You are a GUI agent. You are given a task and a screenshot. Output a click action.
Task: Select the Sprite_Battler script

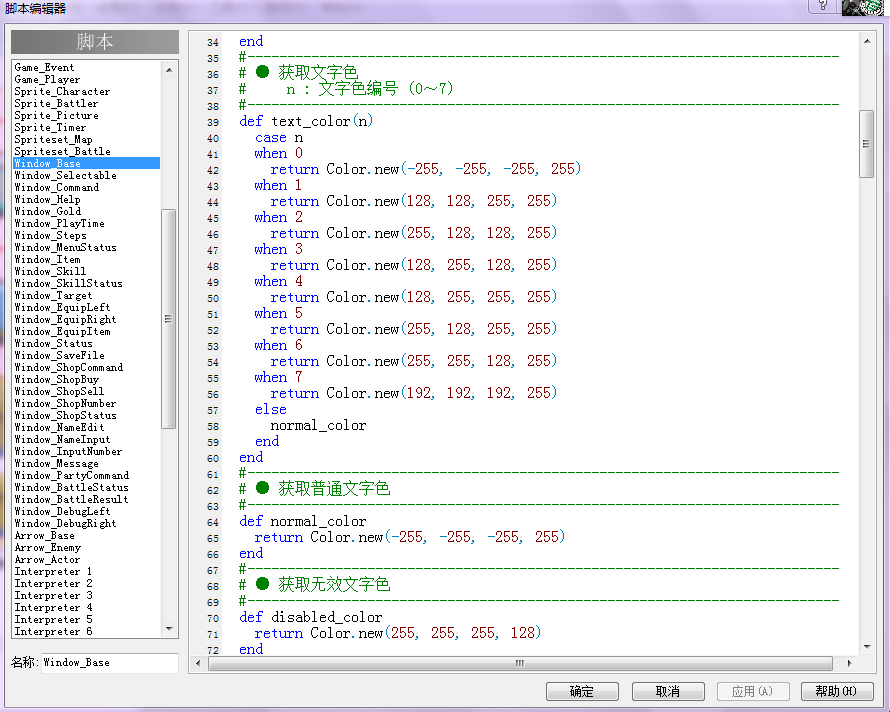(87, 103)
